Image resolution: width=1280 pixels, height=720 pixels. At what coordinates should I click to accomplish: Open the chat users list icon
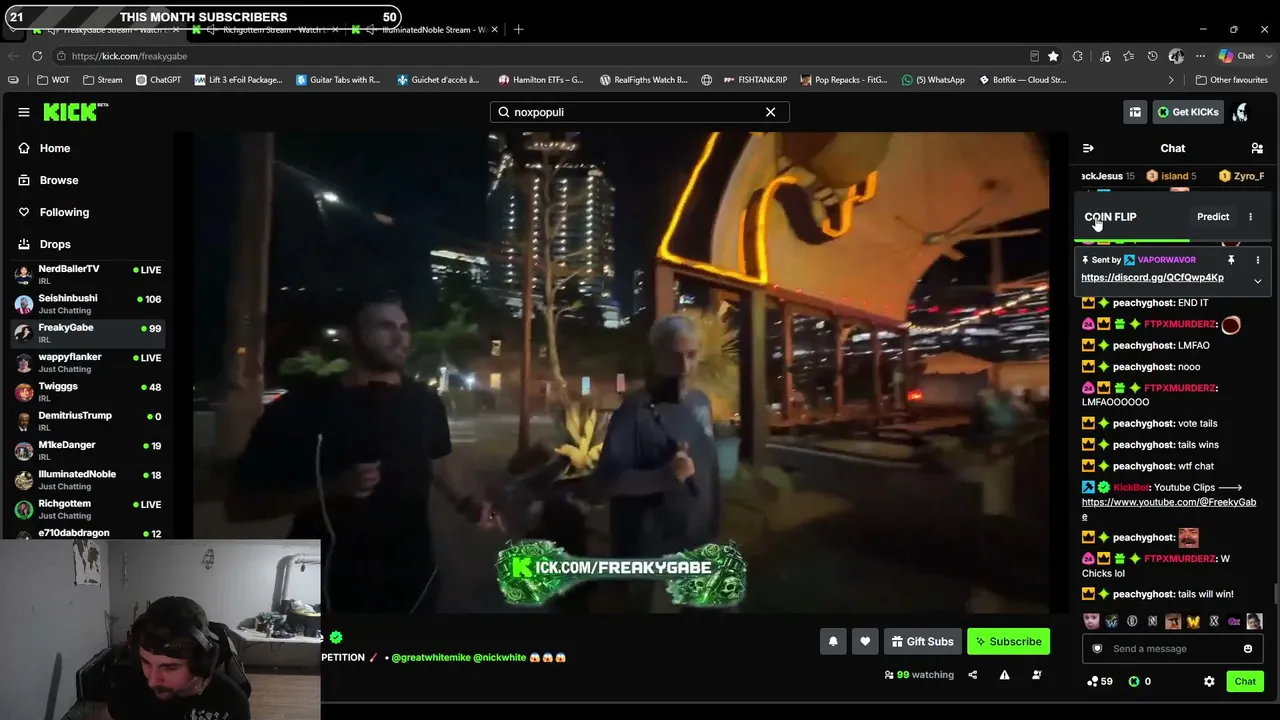(x=1257, y=148)
